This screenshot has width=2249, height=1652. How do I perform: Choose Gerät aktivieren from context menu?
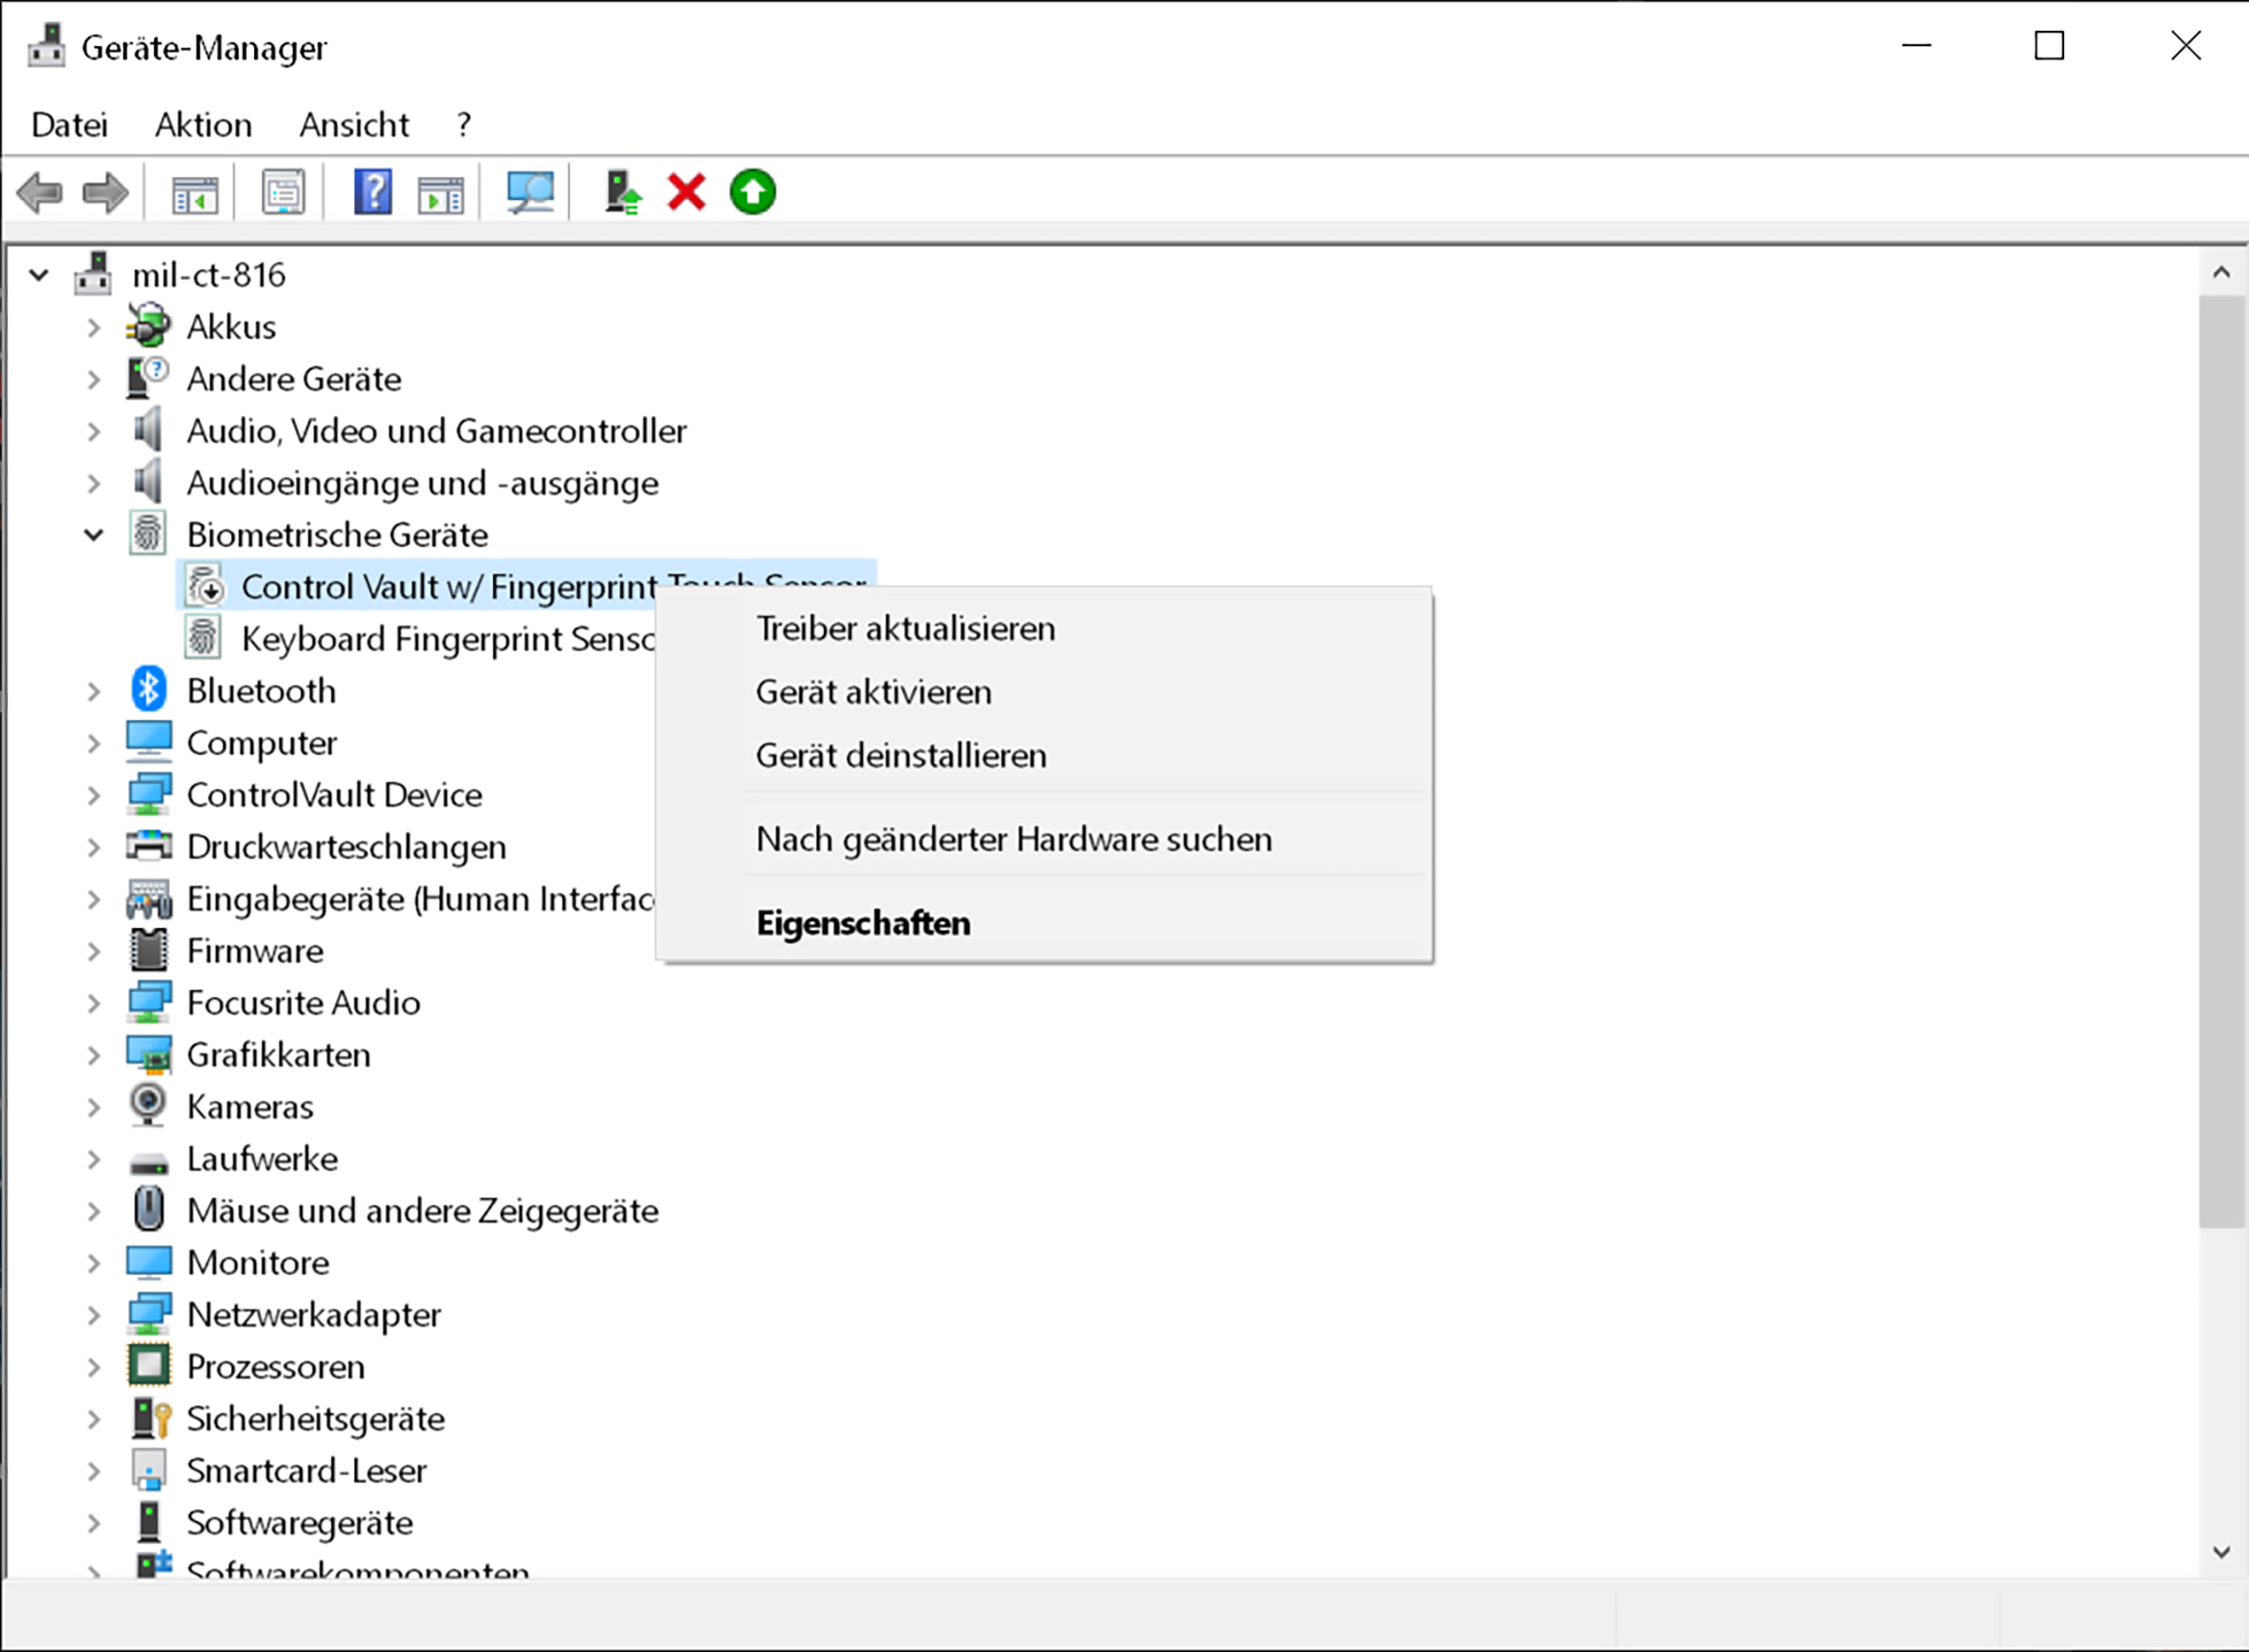pyautogui.click(x=873, y=692)
